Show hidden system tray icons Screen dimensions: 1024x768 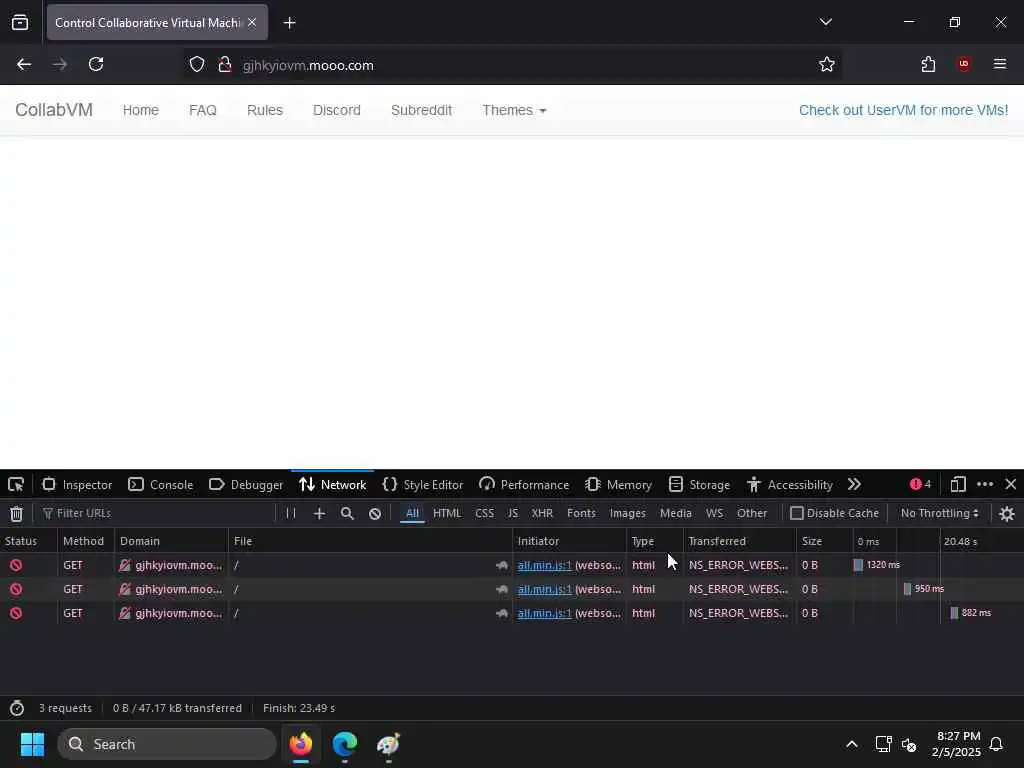click(852, 744)
